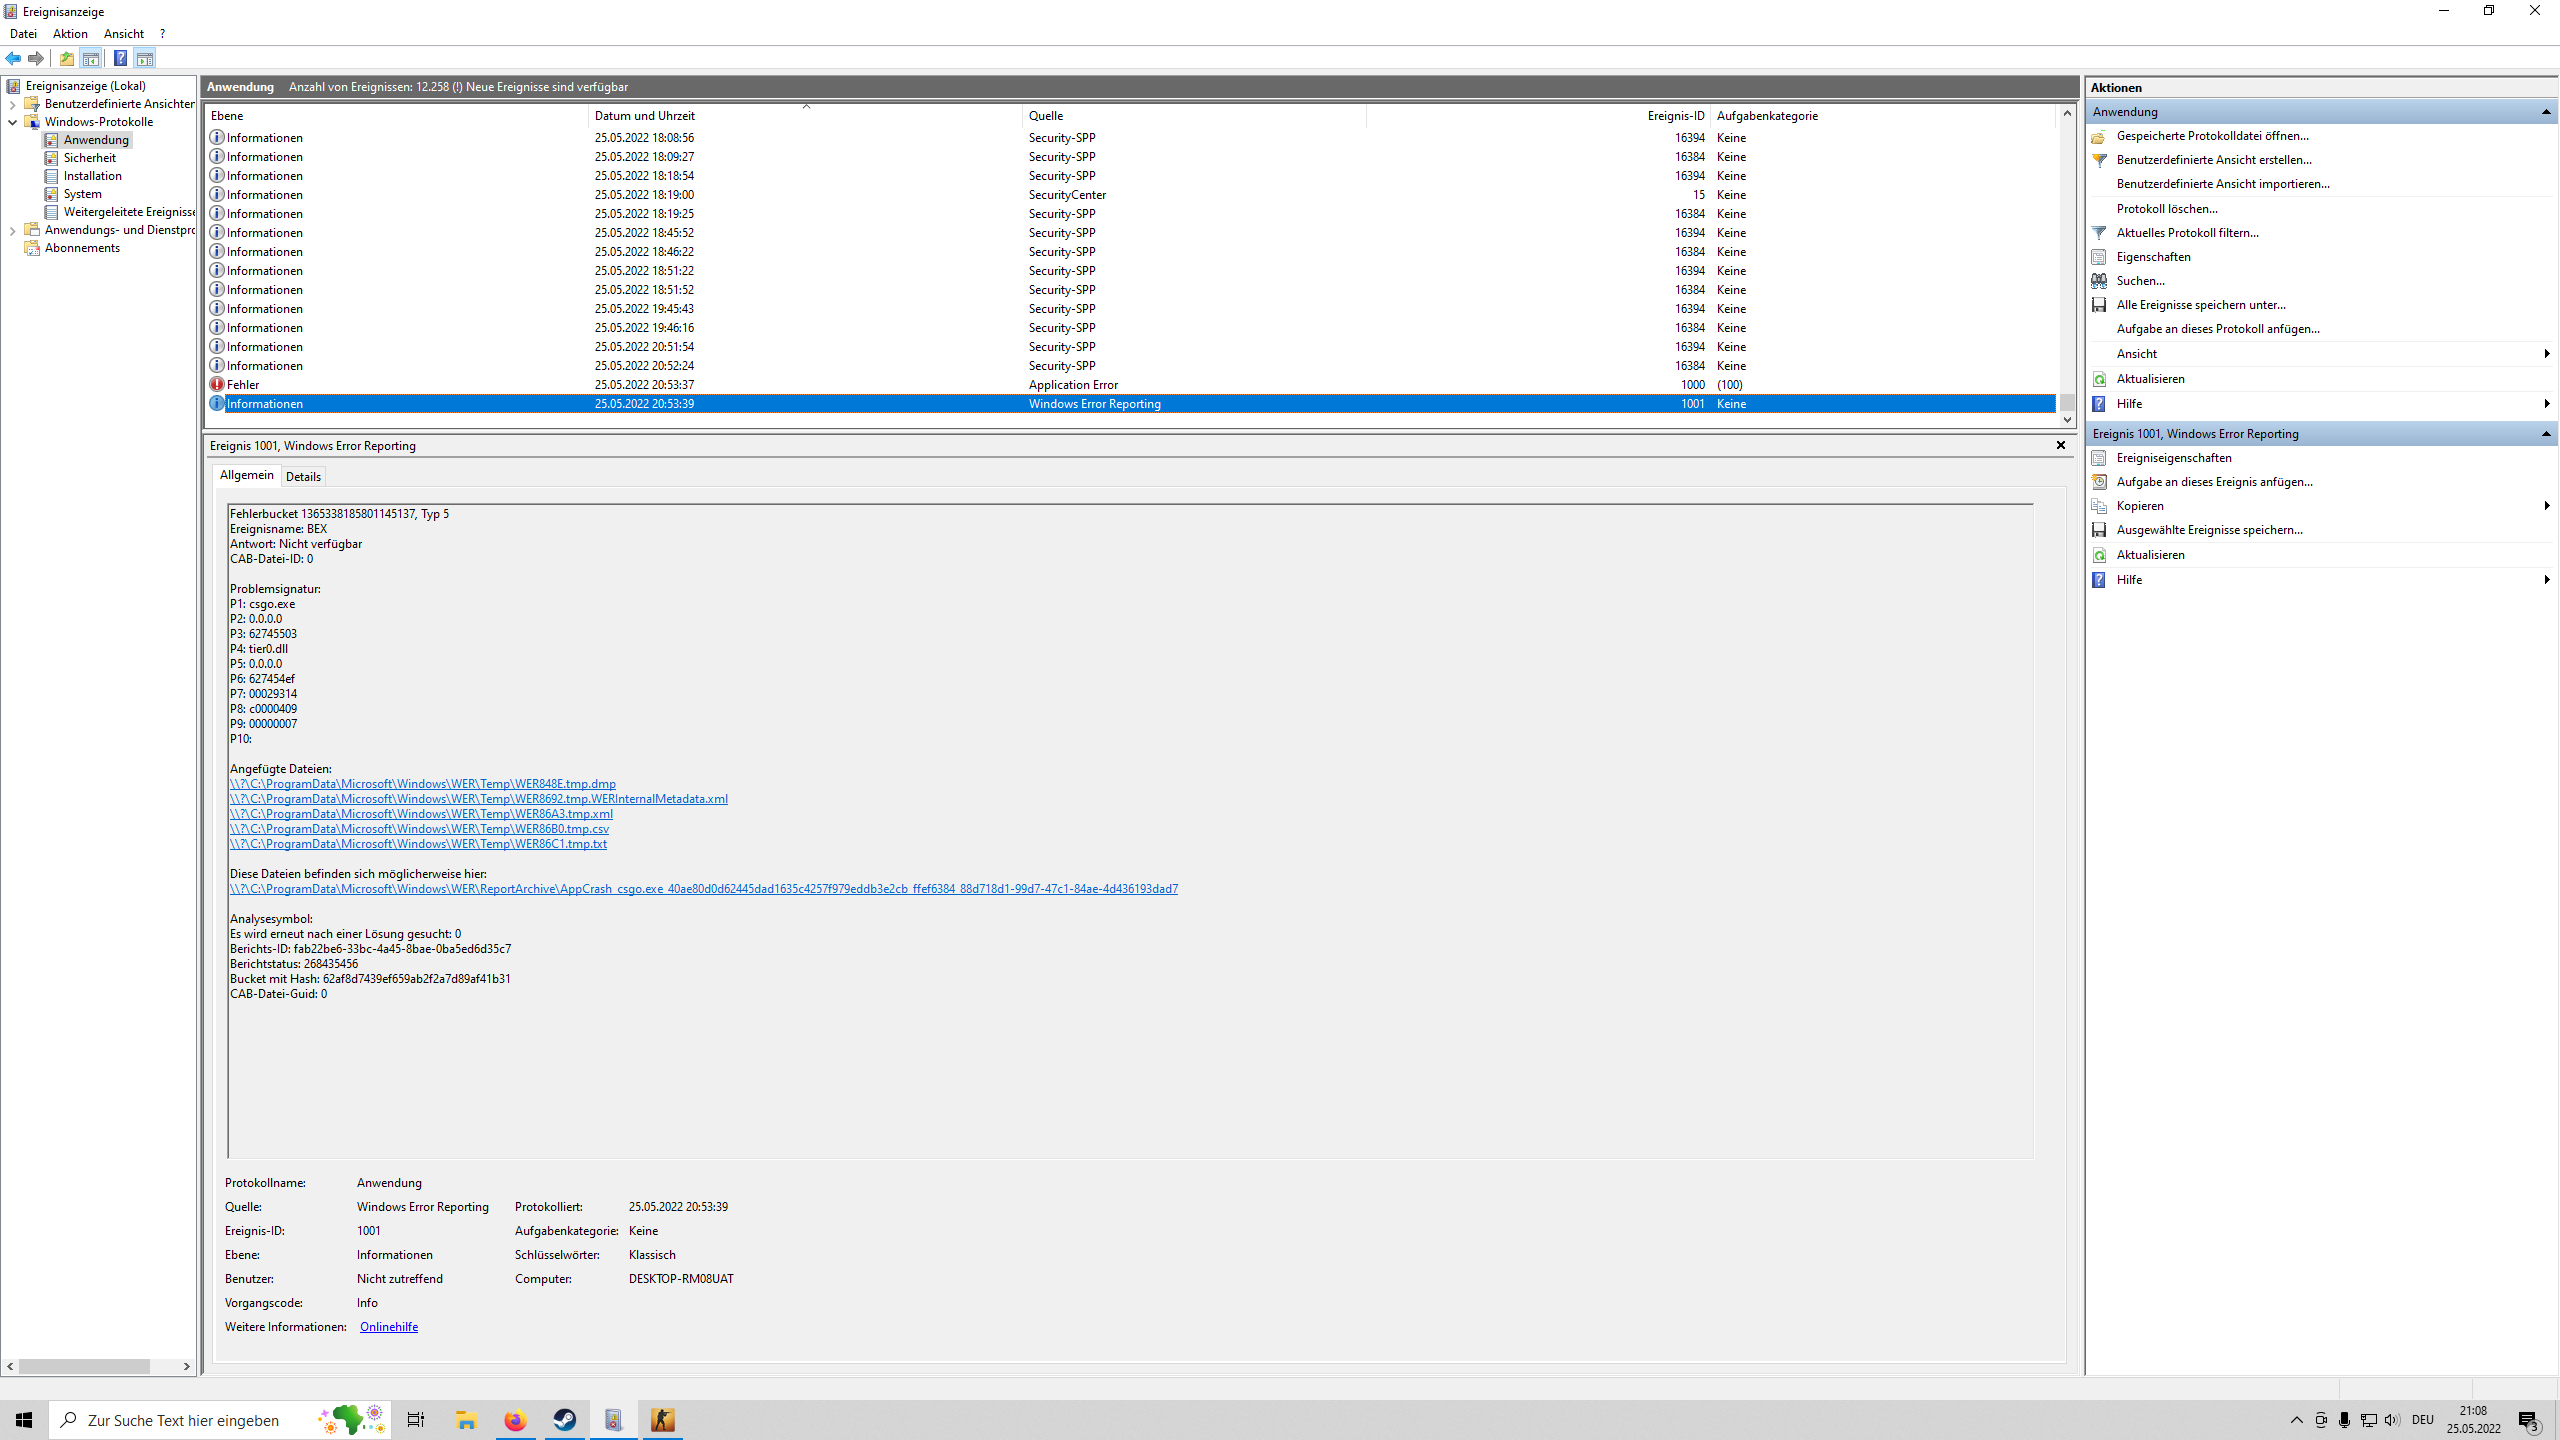This screenshot has height=1440, width=2560.
Task: Click the Aufgabe an dieses Ereignis anfügen icon
Action: [2099, 482]
